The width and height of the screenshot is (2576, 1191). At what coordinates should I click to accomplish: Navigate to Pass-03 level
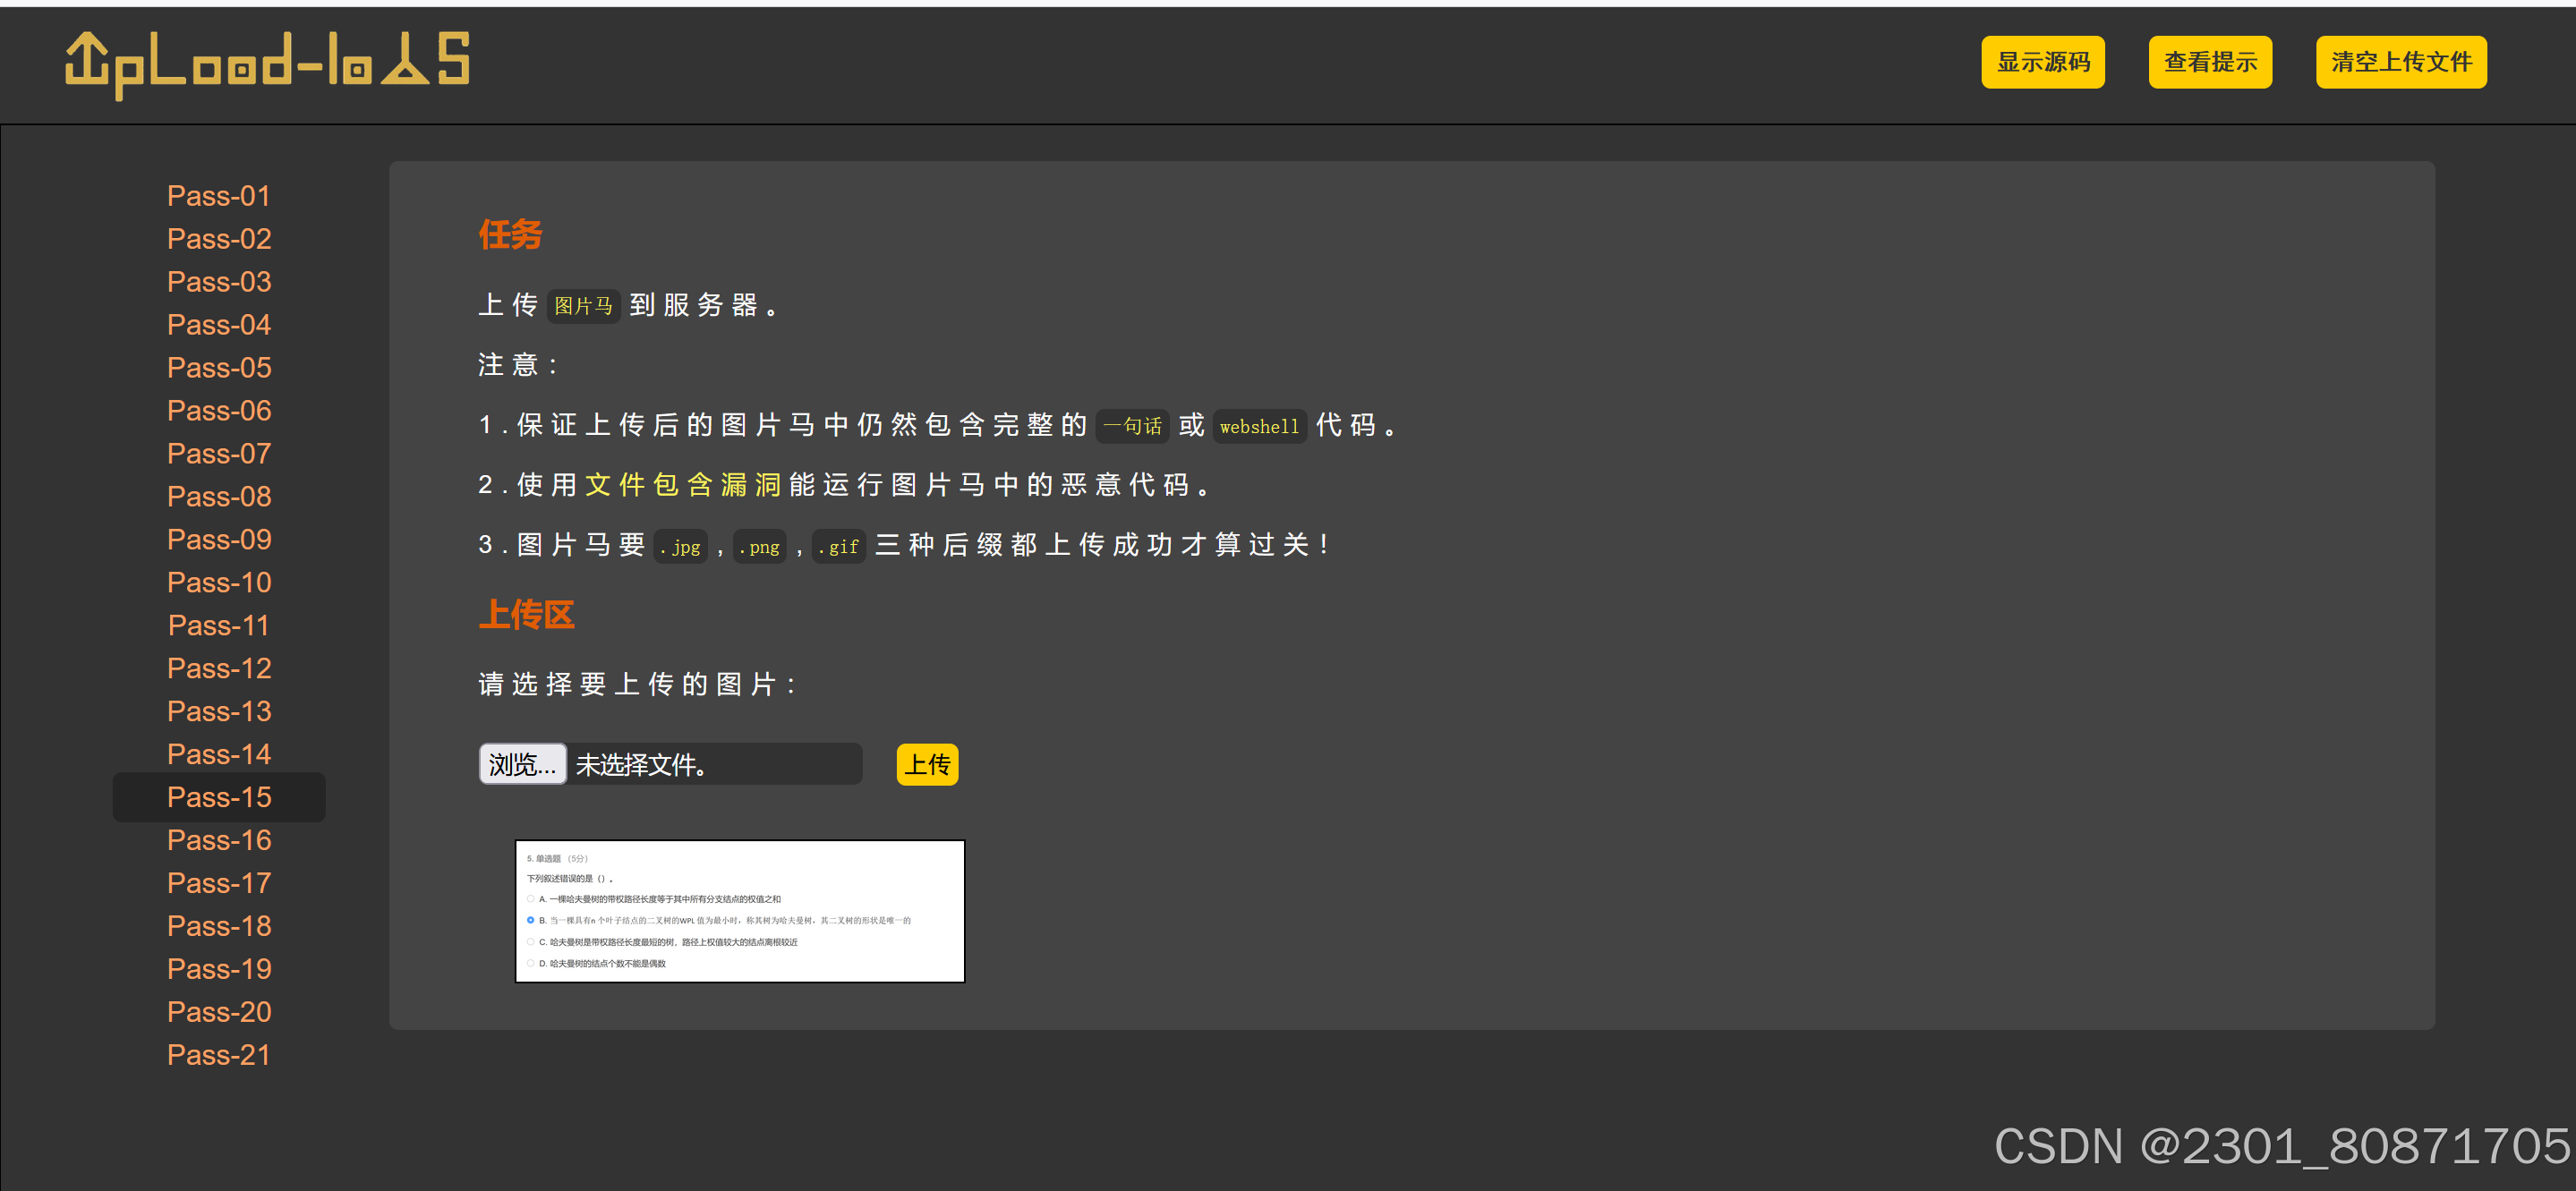click(219, 282)
